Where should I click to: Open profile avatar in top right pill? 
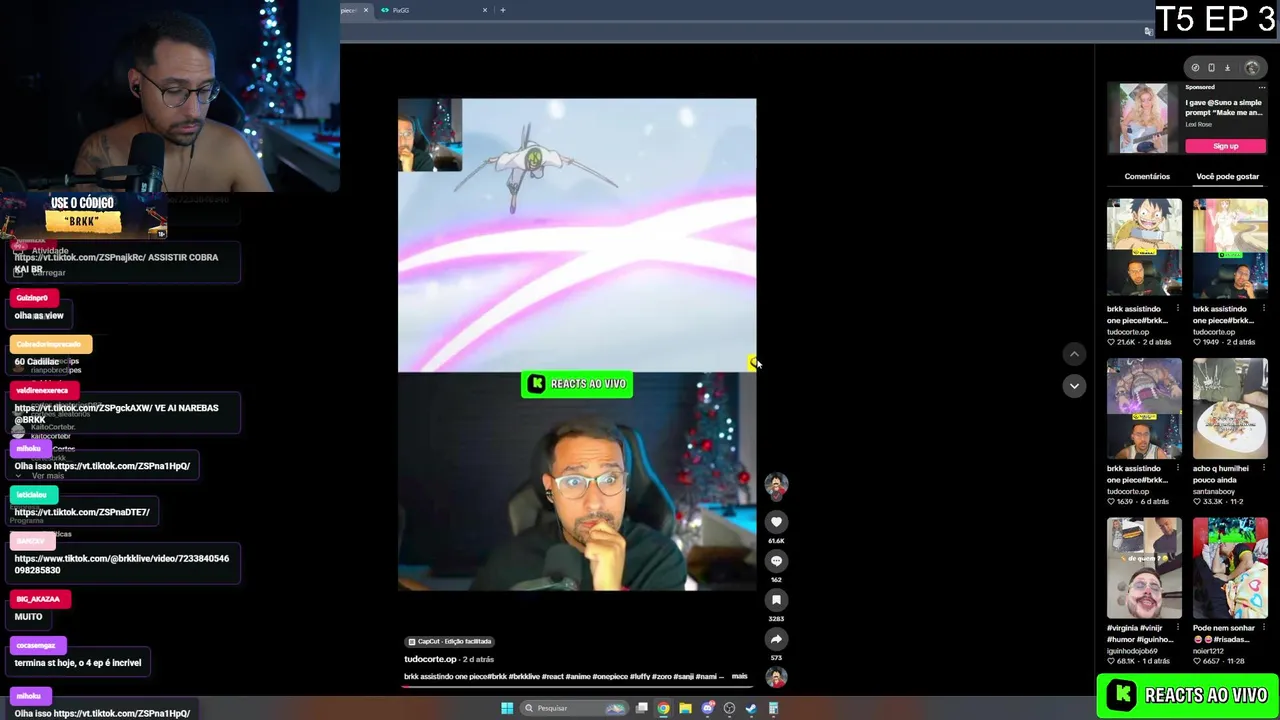1252,68
